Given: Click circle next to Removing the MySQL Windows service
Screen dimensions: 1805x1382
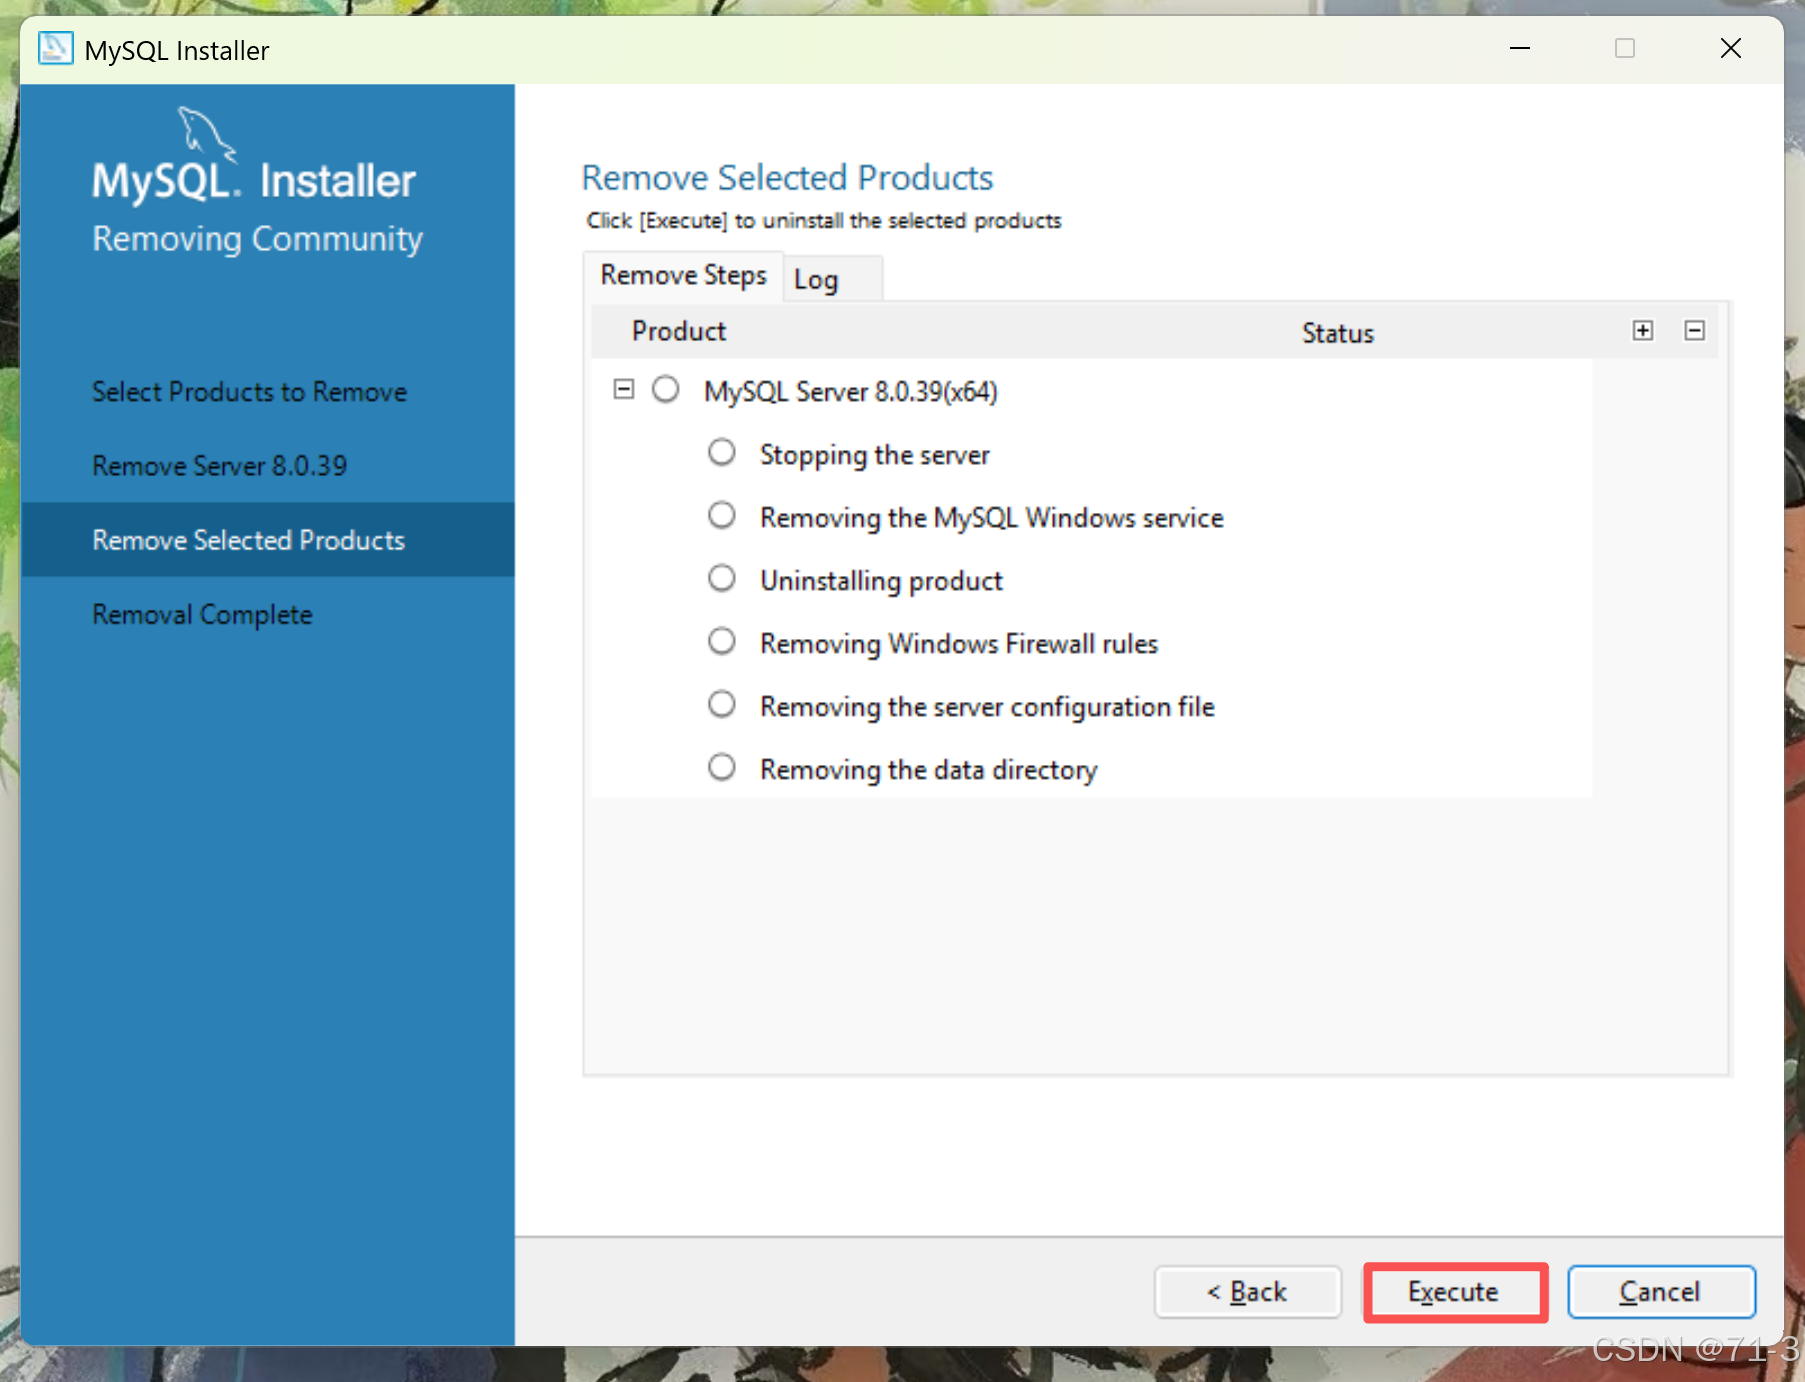Looking at the screenshot, I should click(722, 516).
